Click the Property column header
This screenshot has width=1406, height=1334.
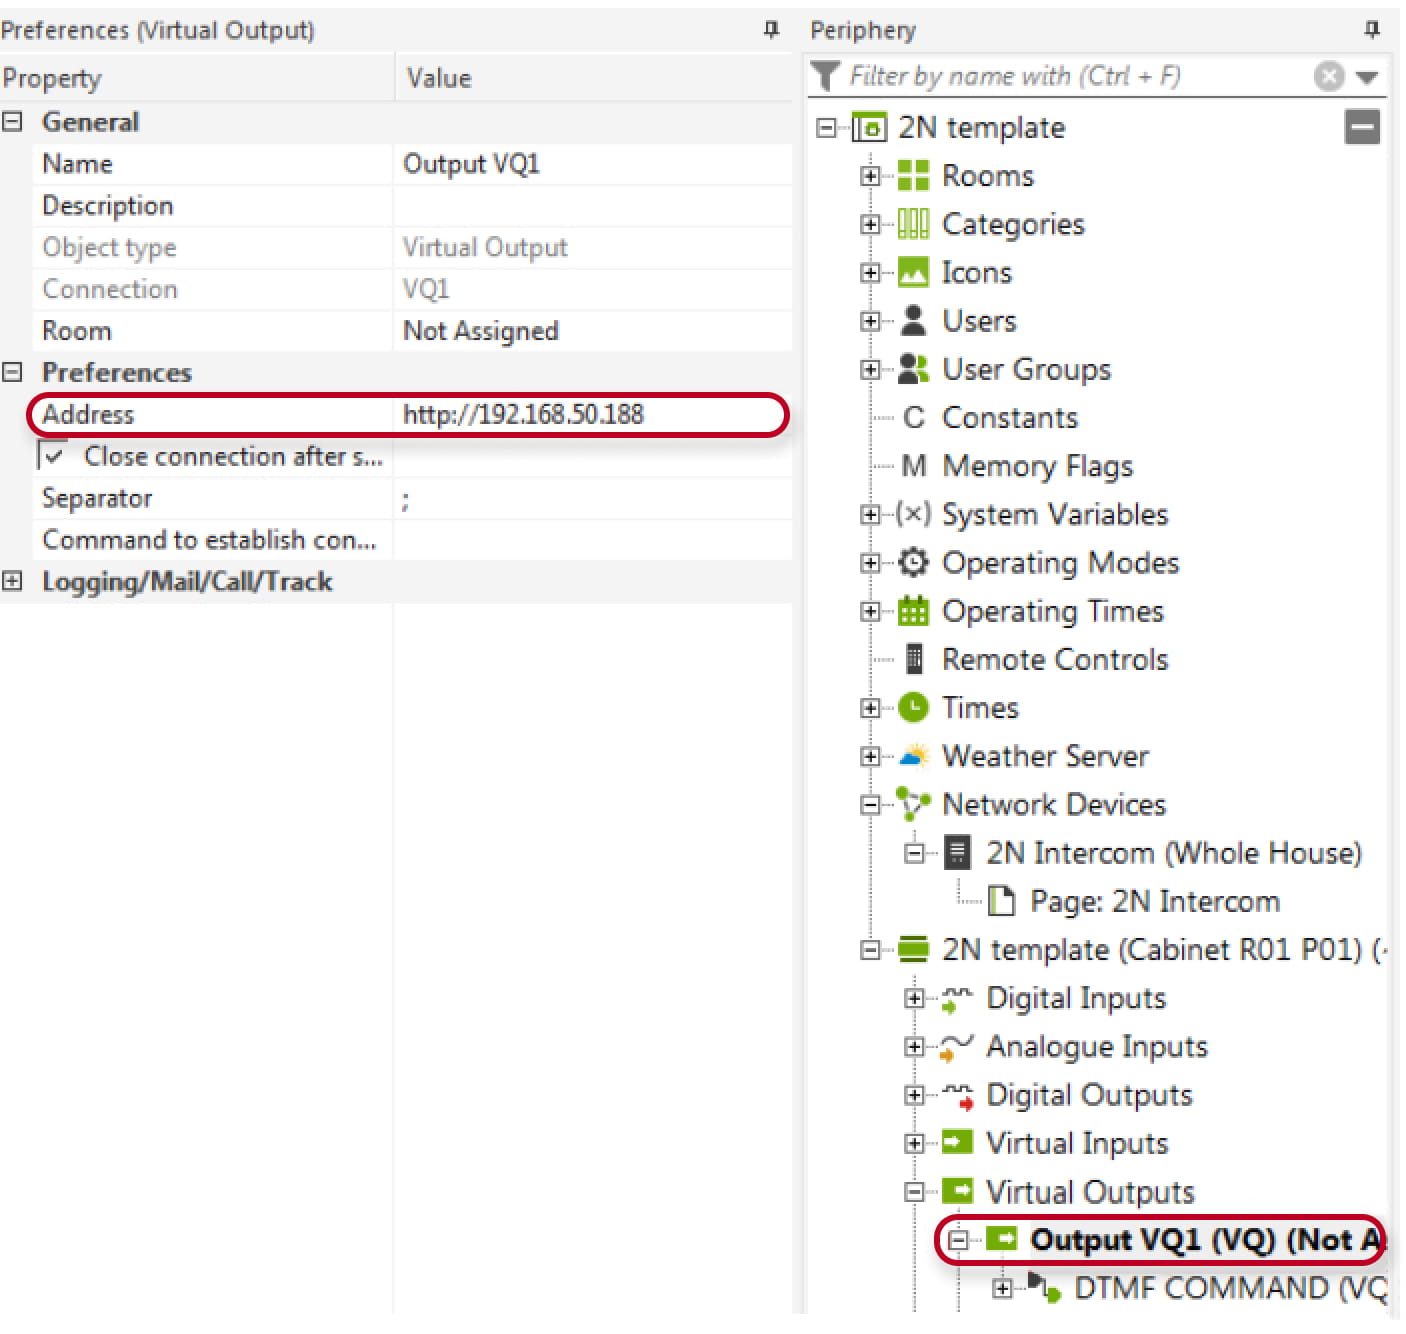pyautogui.click(x=197, y=78)
